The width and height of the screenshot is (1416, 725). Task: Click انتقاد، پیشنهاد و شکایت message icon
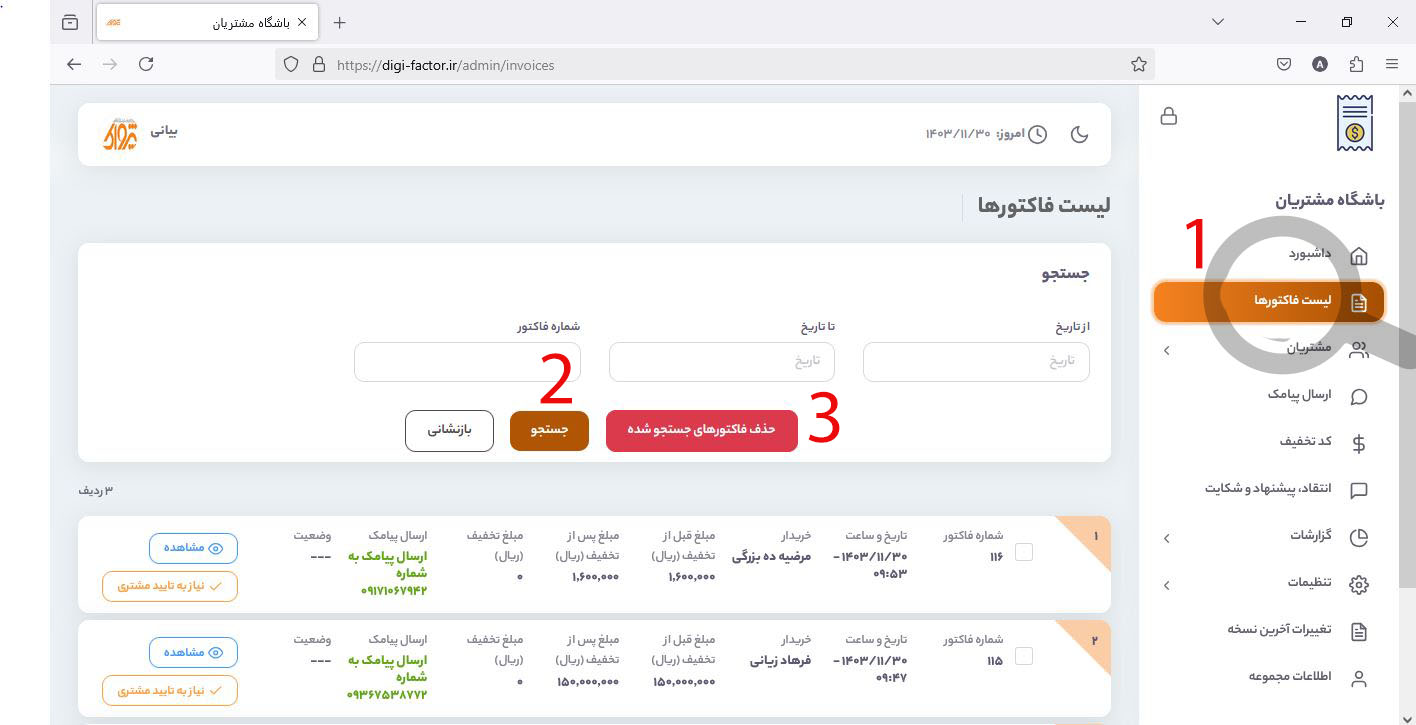click(1358, 490)
